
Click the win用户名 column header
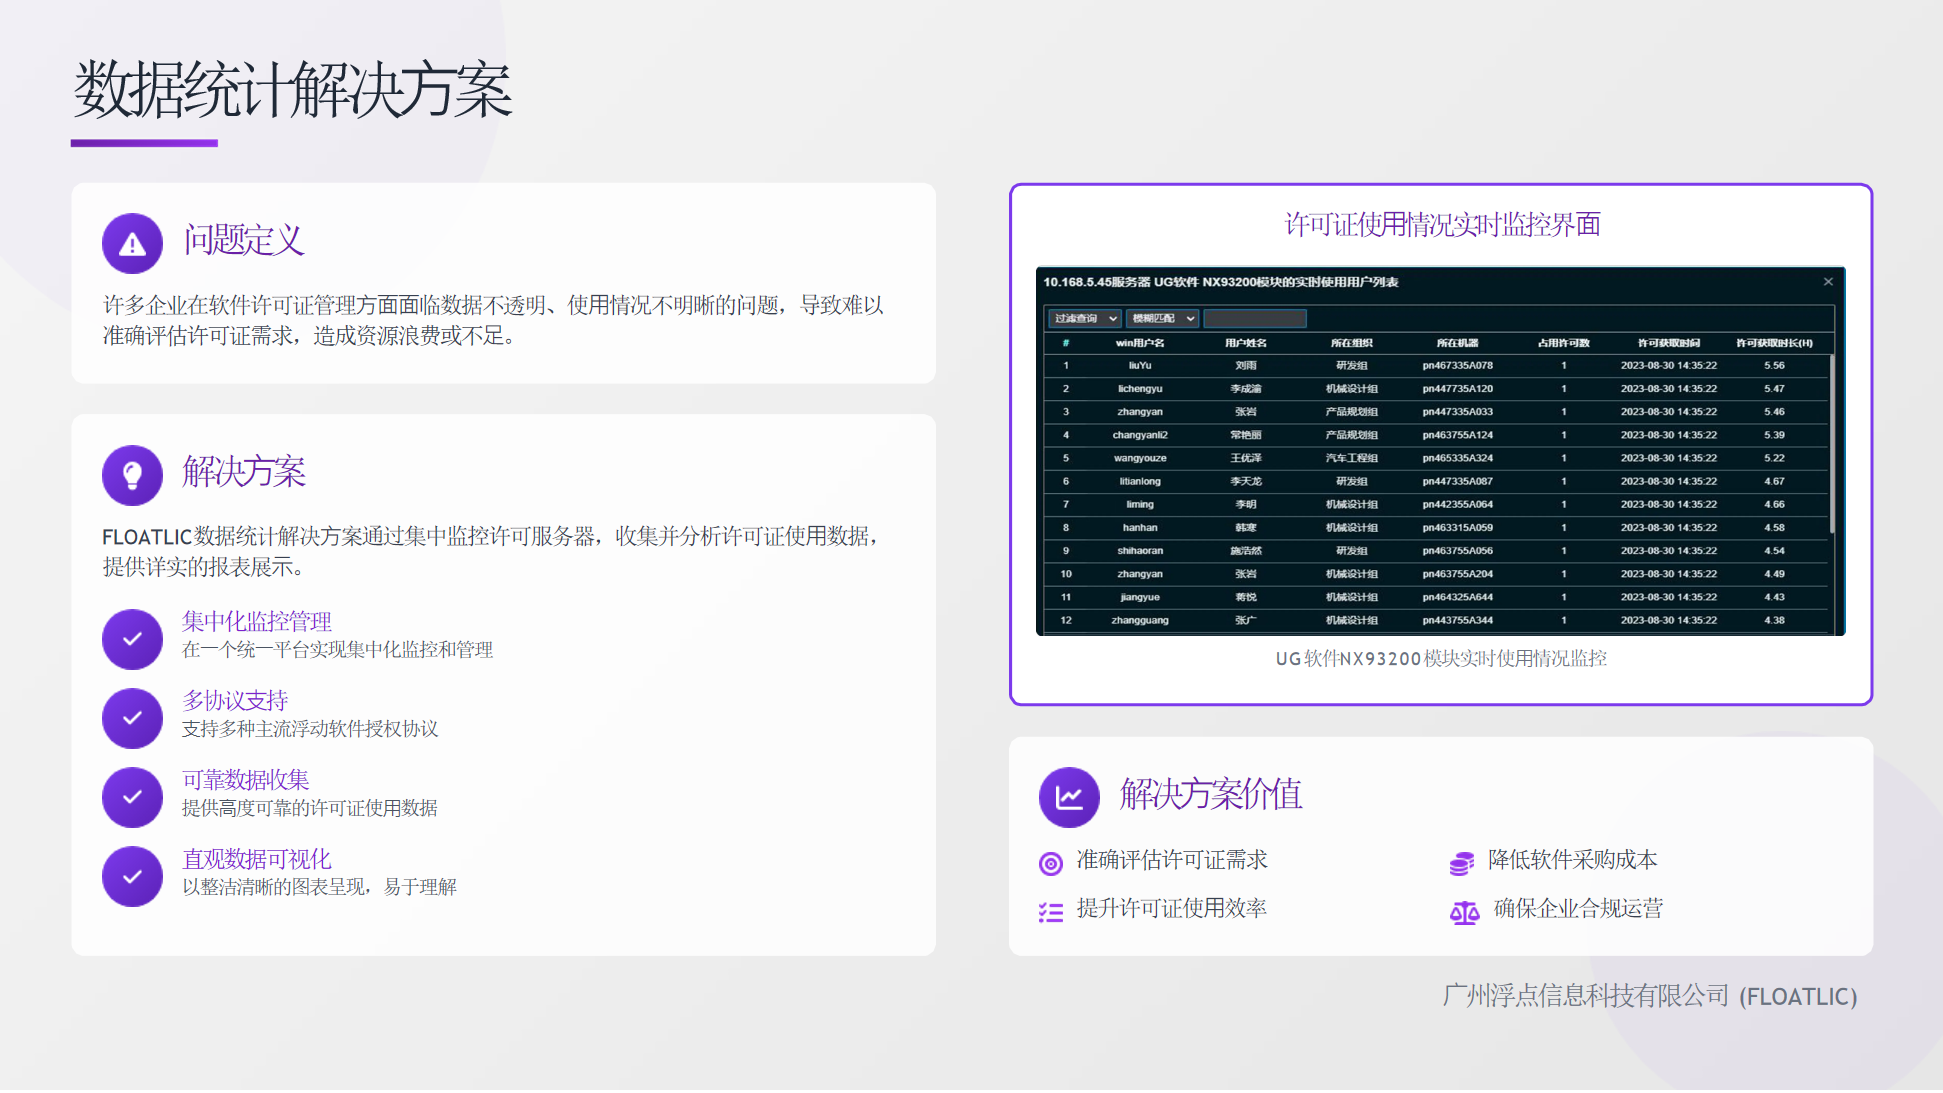pyautogui.click(x=1140, y=343)
